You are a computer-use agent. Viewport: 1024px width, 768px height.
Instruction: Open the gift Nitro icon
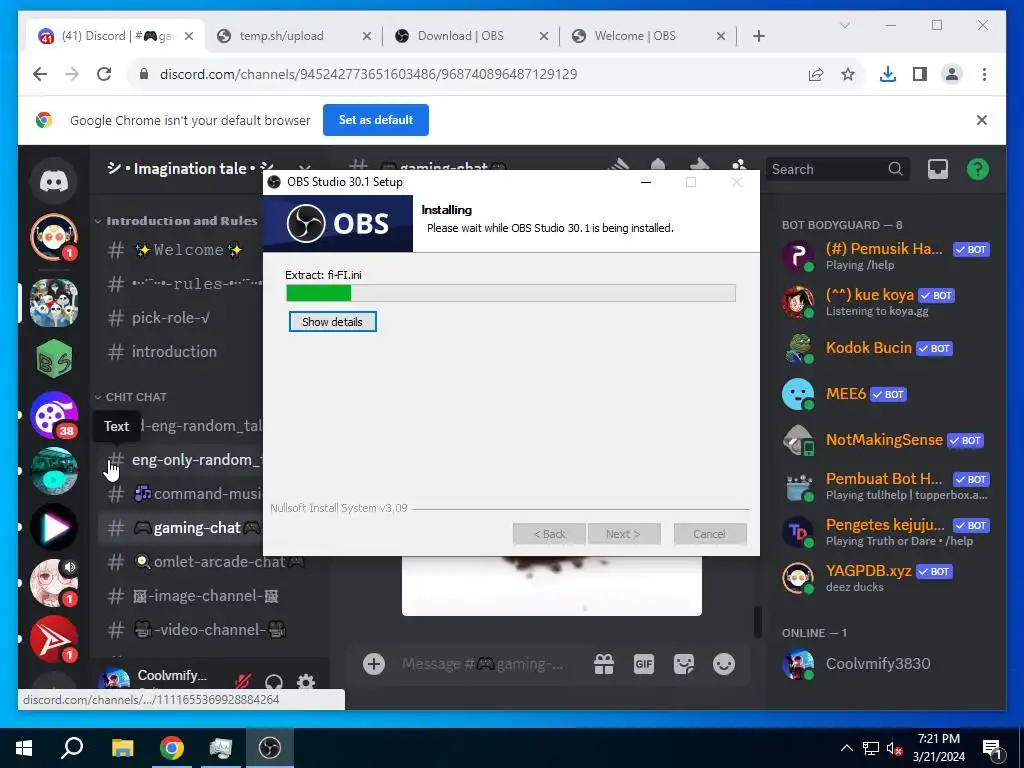[x=603, y=664]
